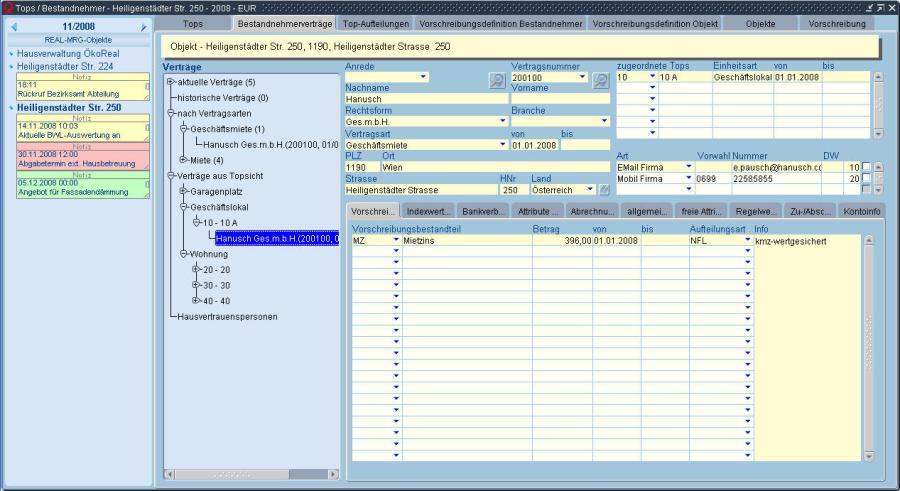Switch to the Tops tab
The image size is (900, 491).
(193, 24)
